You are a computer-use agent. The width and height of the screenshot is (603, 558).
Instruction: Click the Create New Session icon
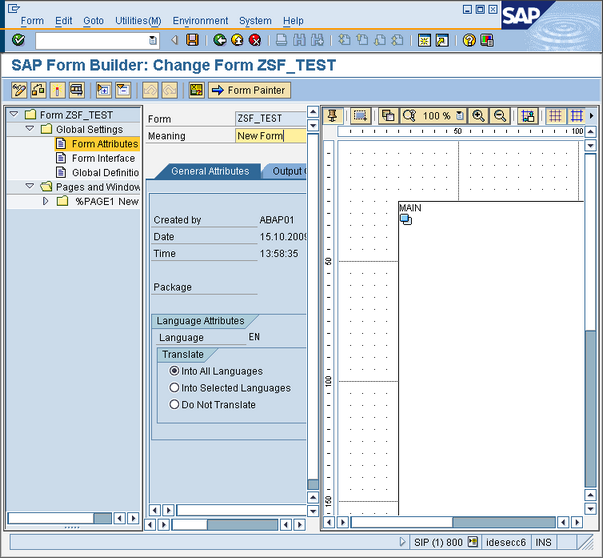(x=424, y=40)
